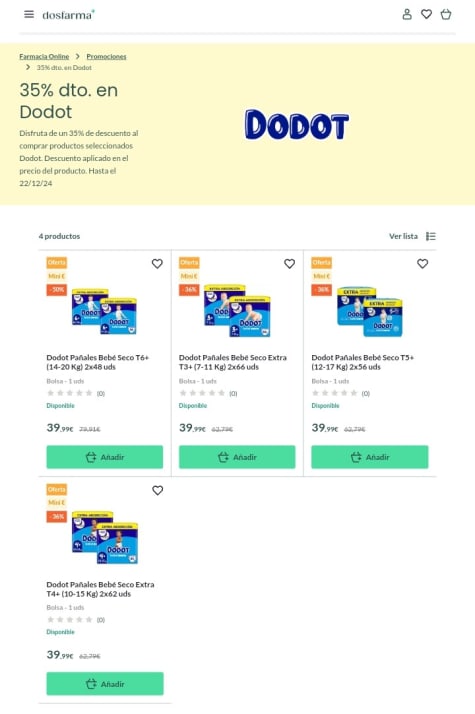Go to Farmacia Online breadcrumb

point(44,56)
